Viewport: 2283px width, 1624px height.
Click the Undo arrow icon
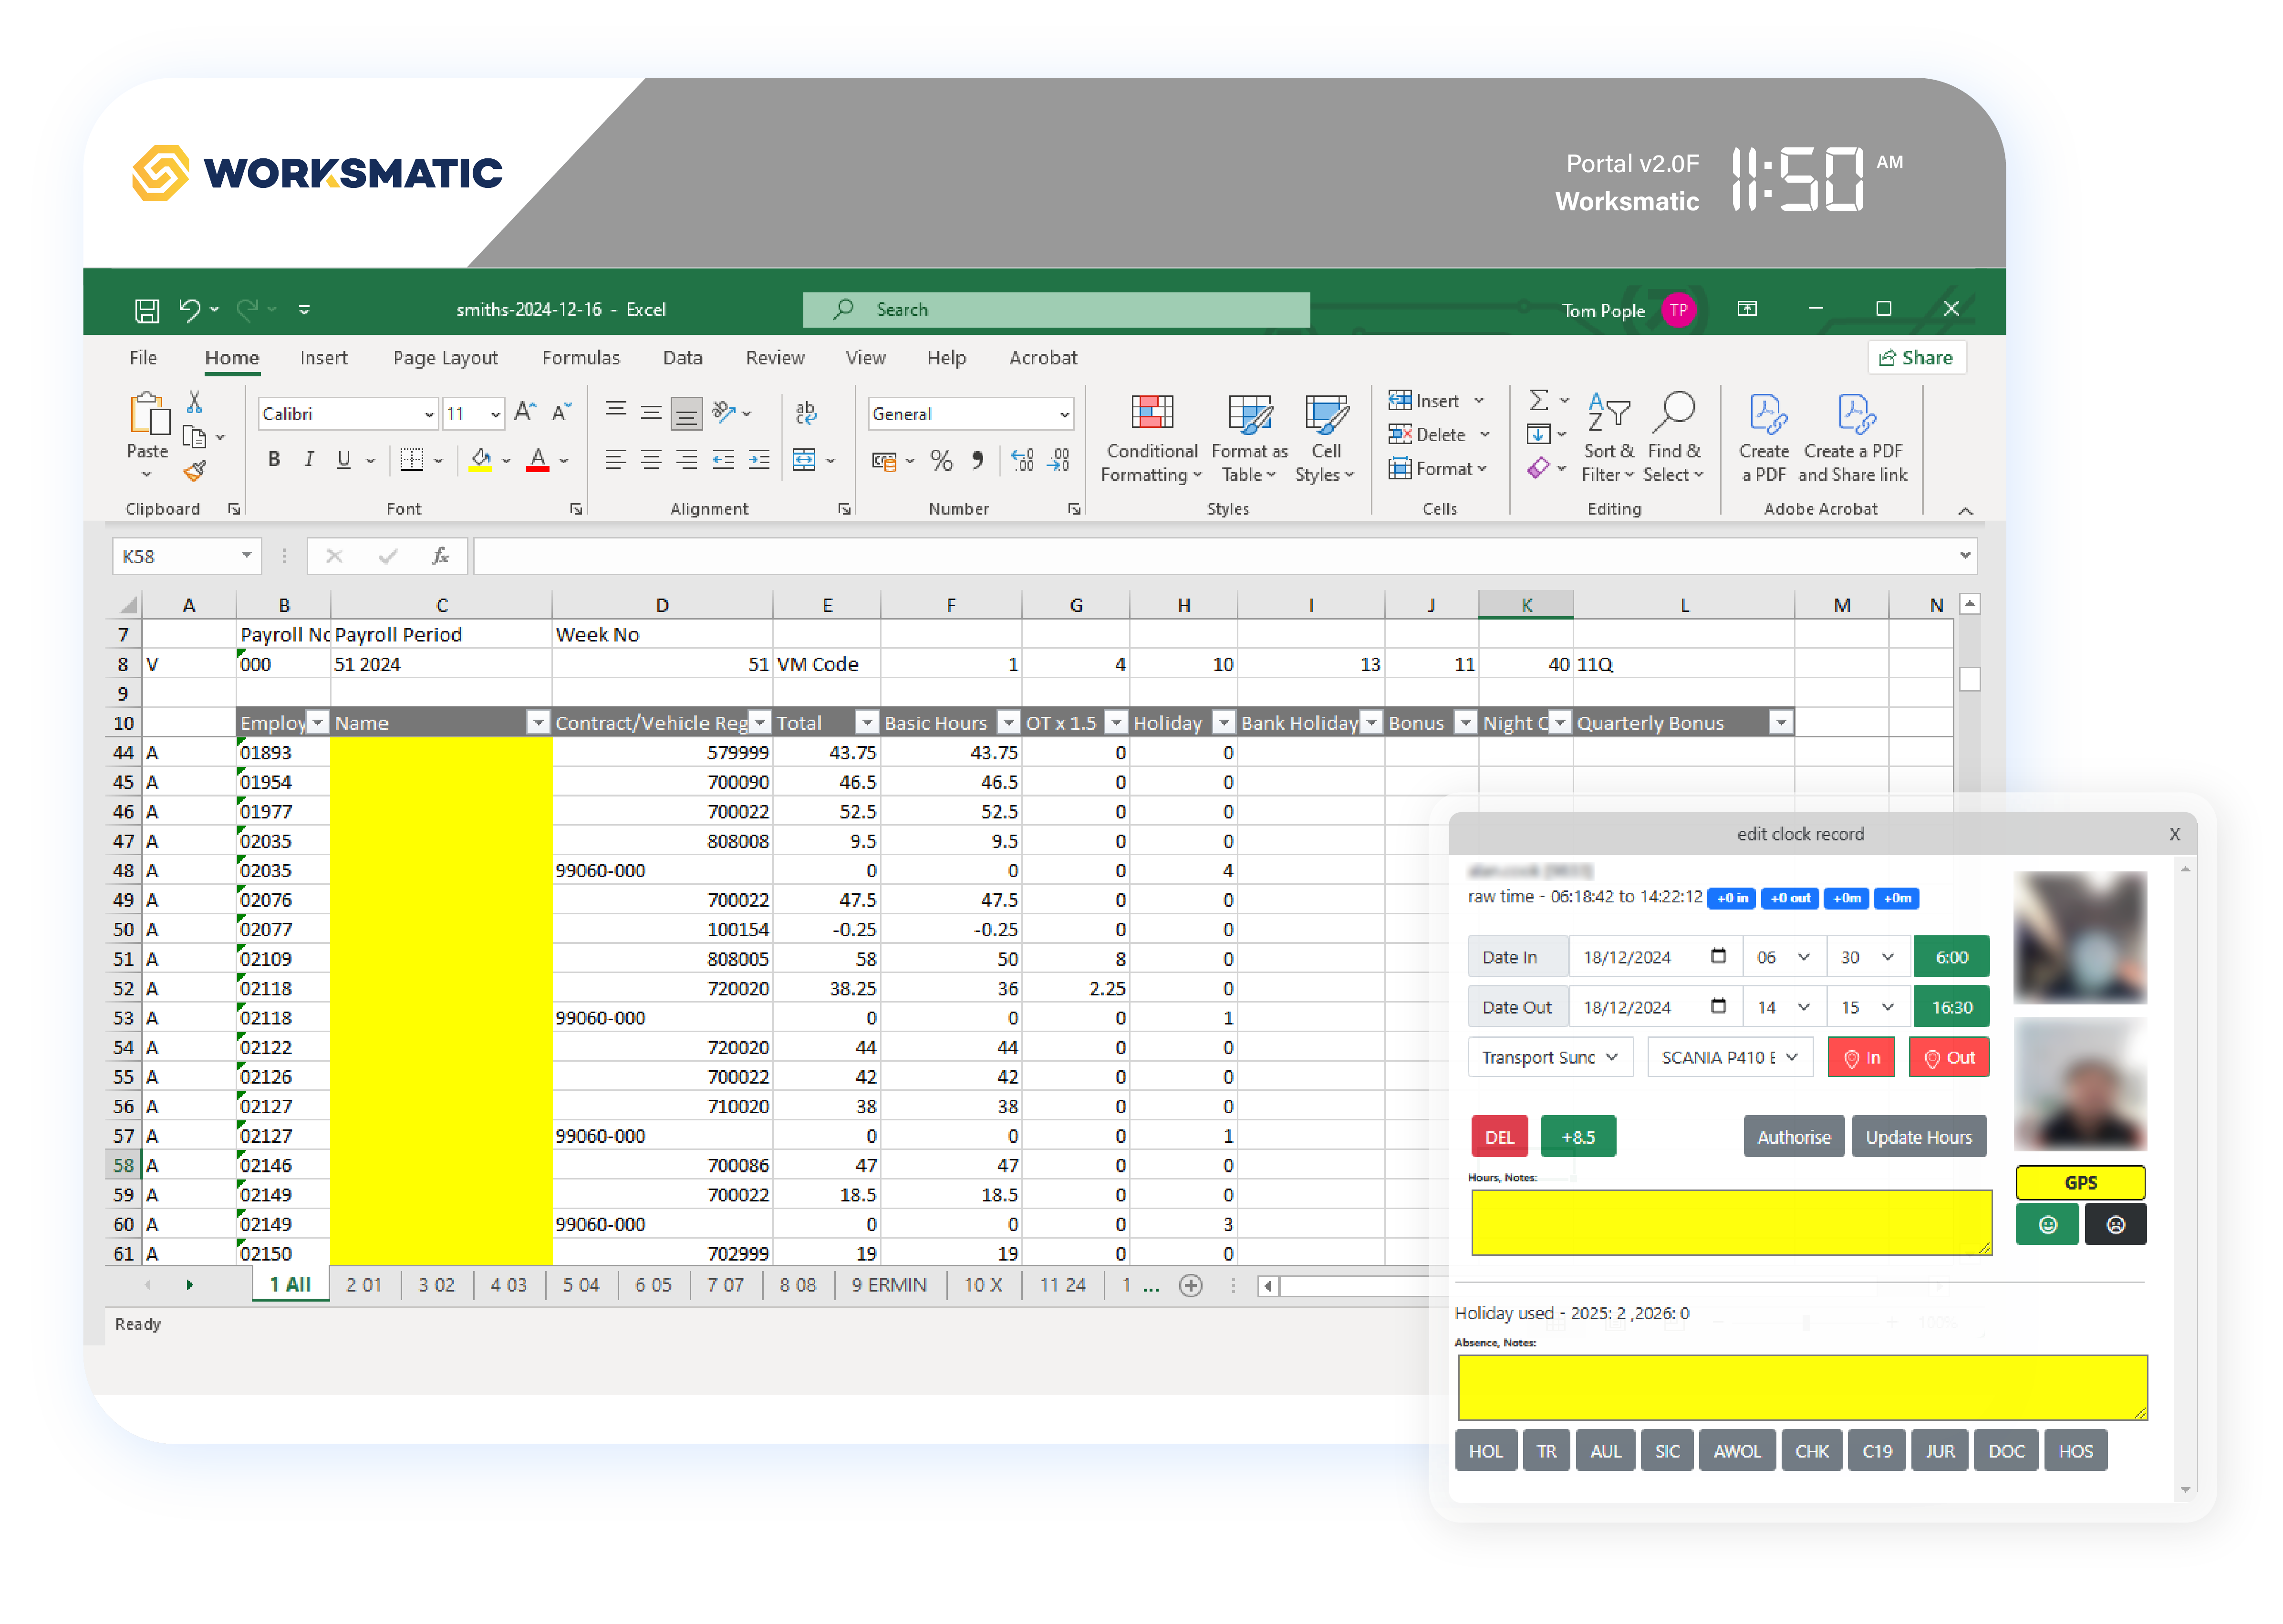pos(189,309)
